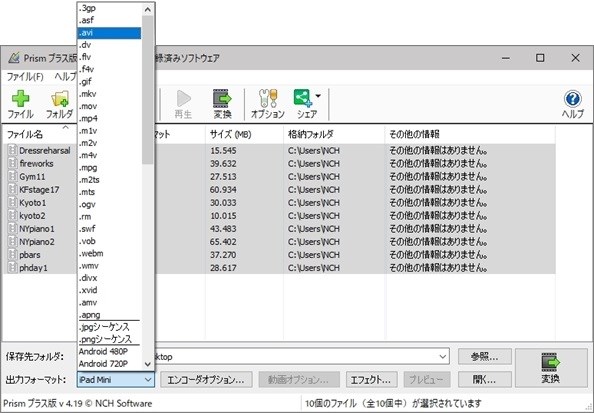The width and height of the screenshot is (594, 413).
Task: Click the green plus Add File icon
Action: (20, 99)
